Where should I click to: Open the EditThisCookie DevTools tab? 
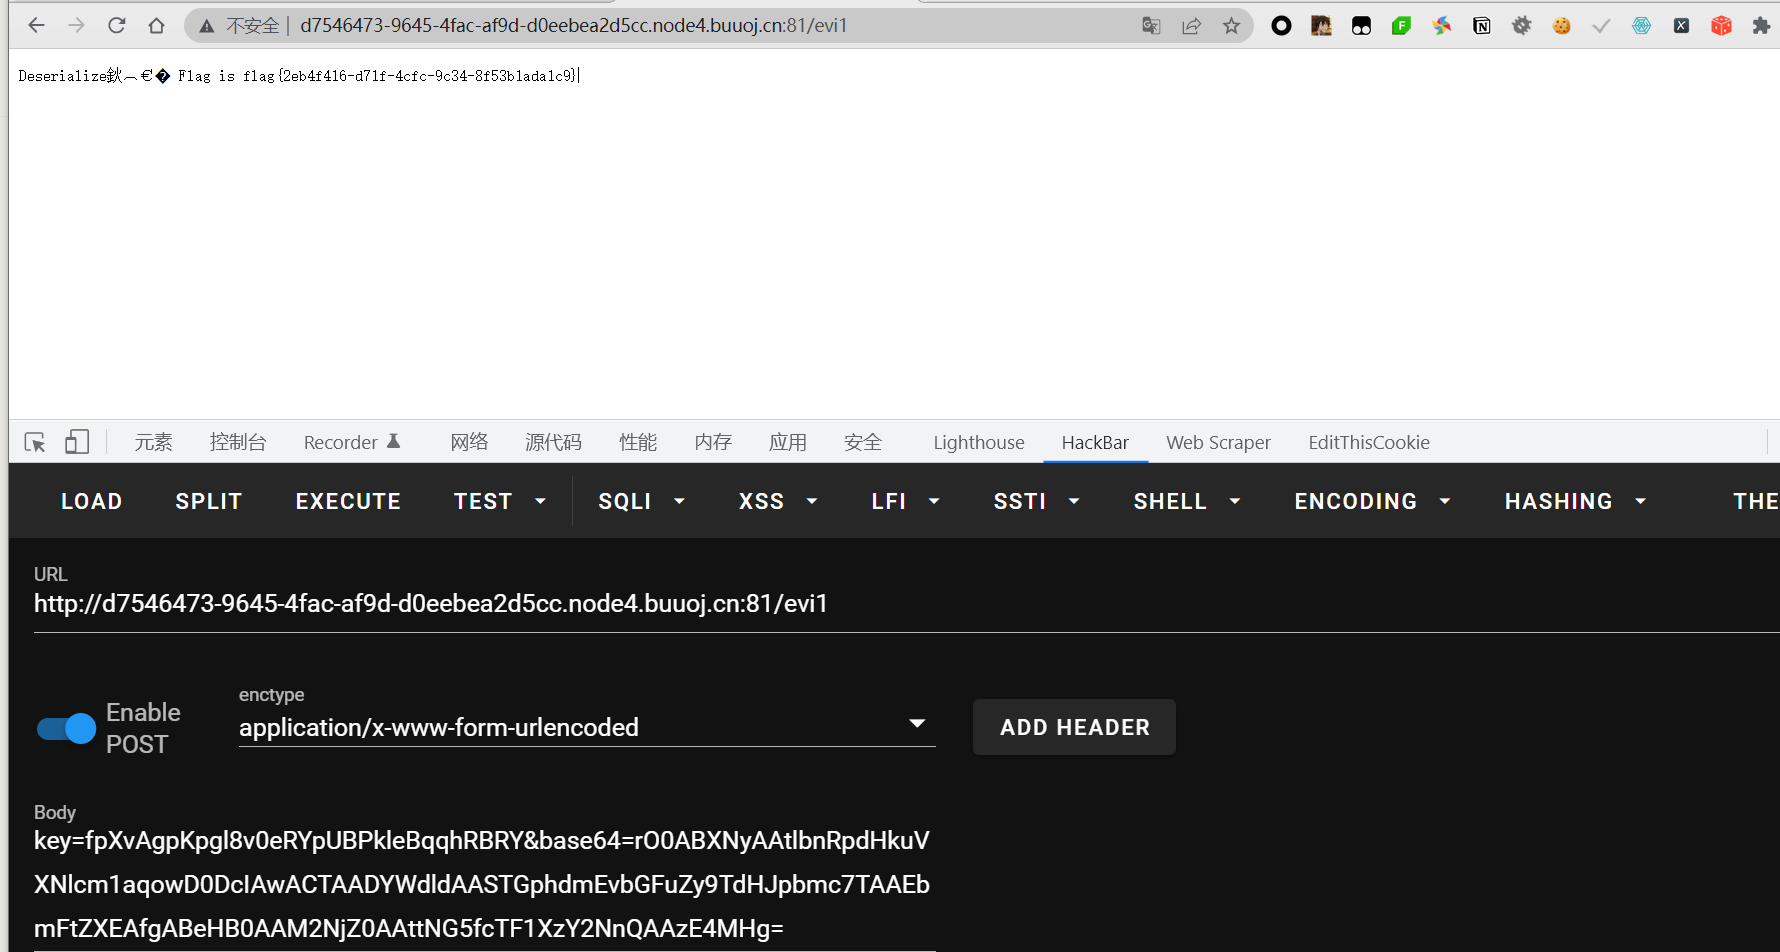coord(1369,442)
